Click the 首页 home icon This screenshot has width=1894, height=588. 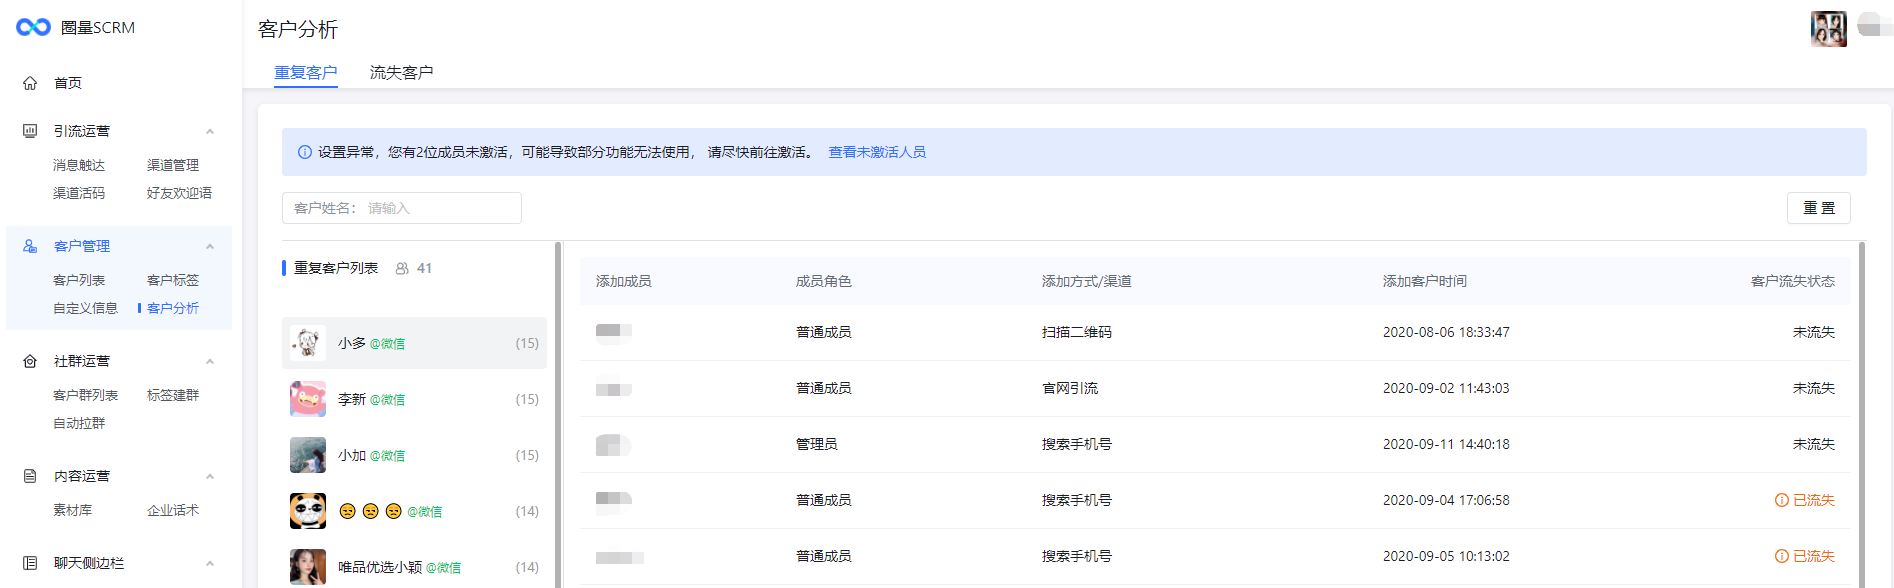pos(30,83)
